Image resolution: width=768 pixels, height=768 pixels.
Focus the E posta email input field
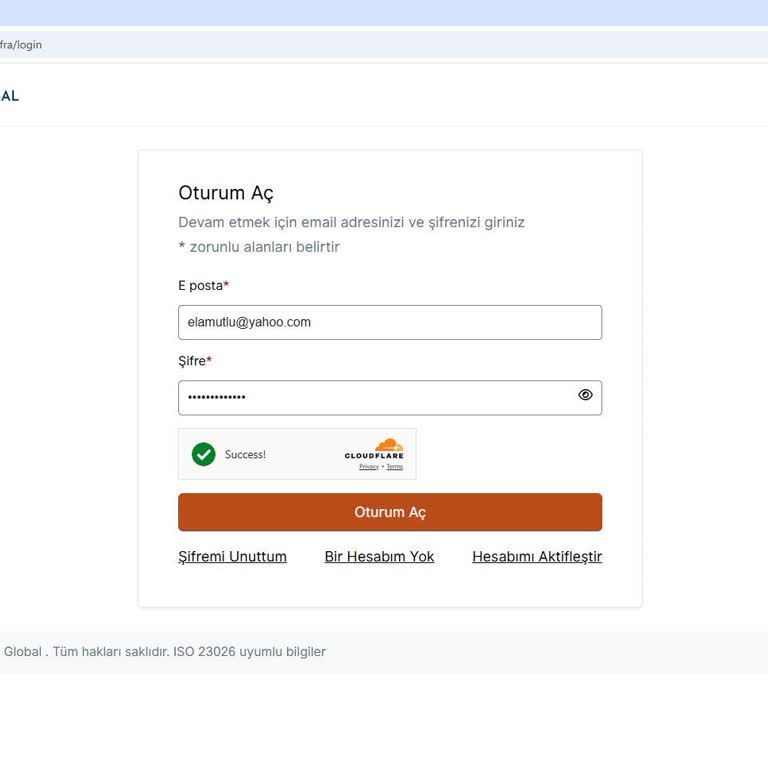(x=390, y=322)
